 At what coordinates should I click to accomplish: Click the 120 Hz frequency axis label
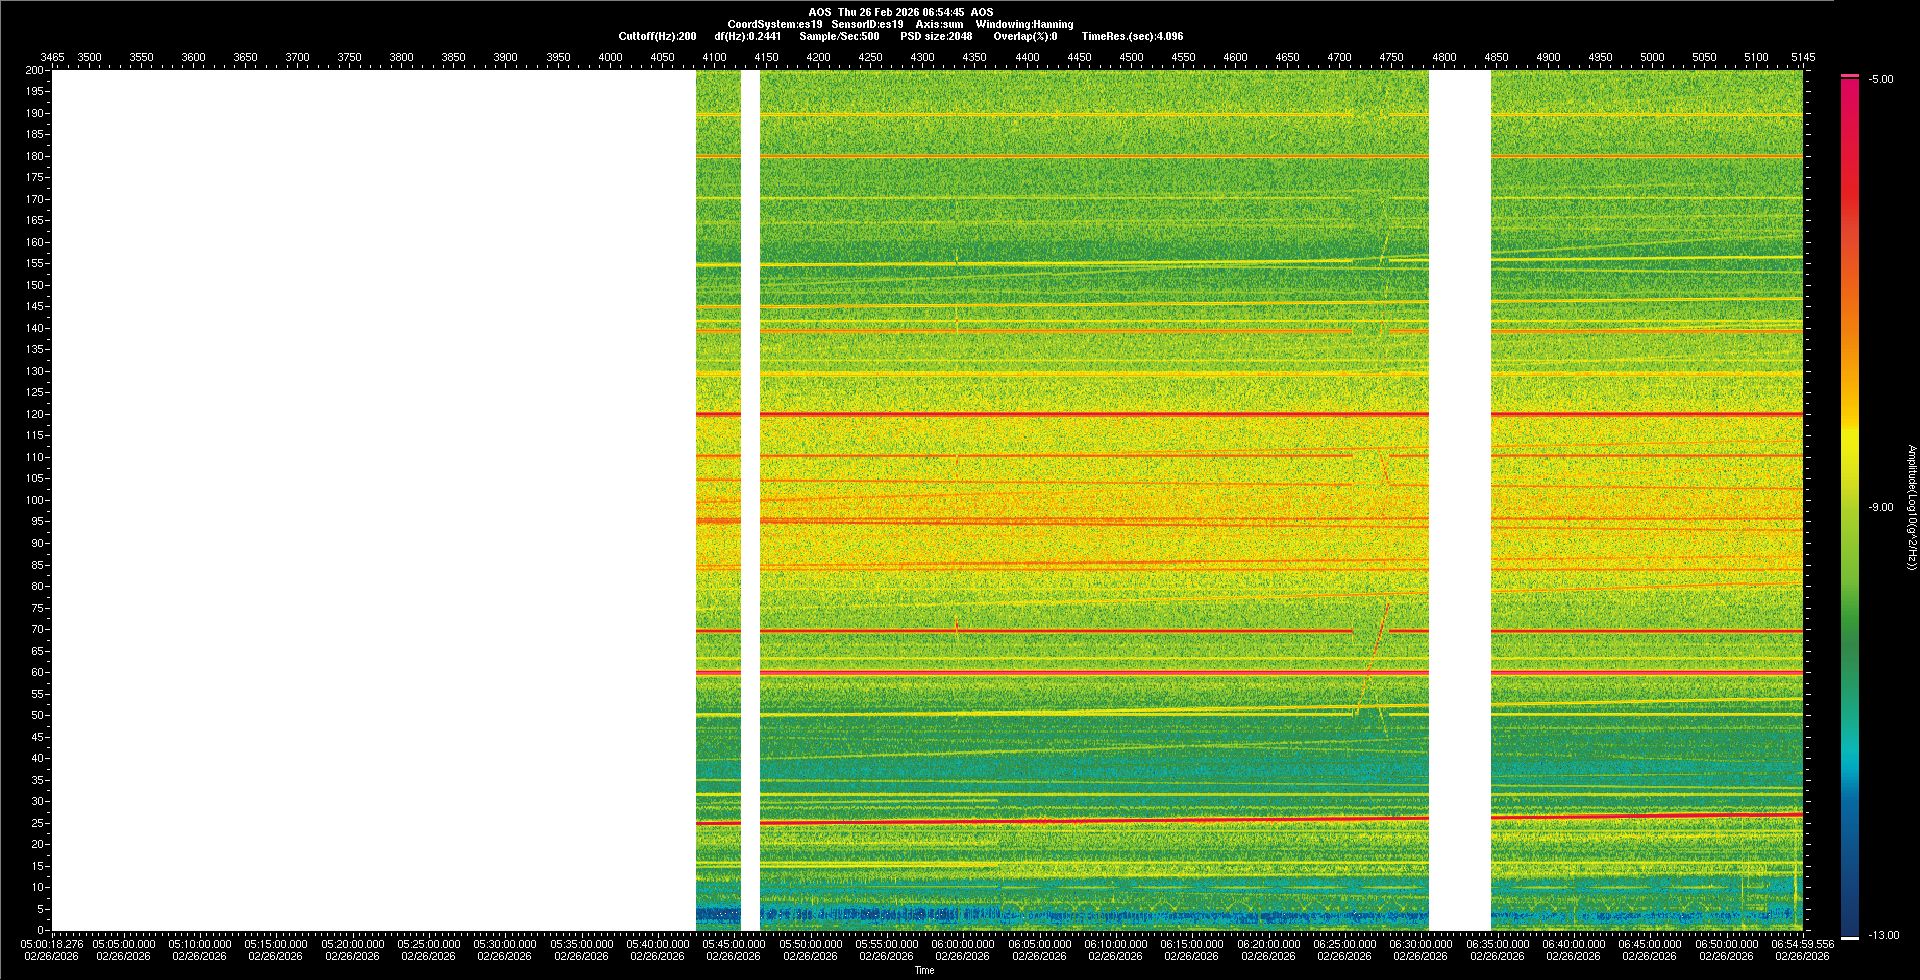point(35,414)
